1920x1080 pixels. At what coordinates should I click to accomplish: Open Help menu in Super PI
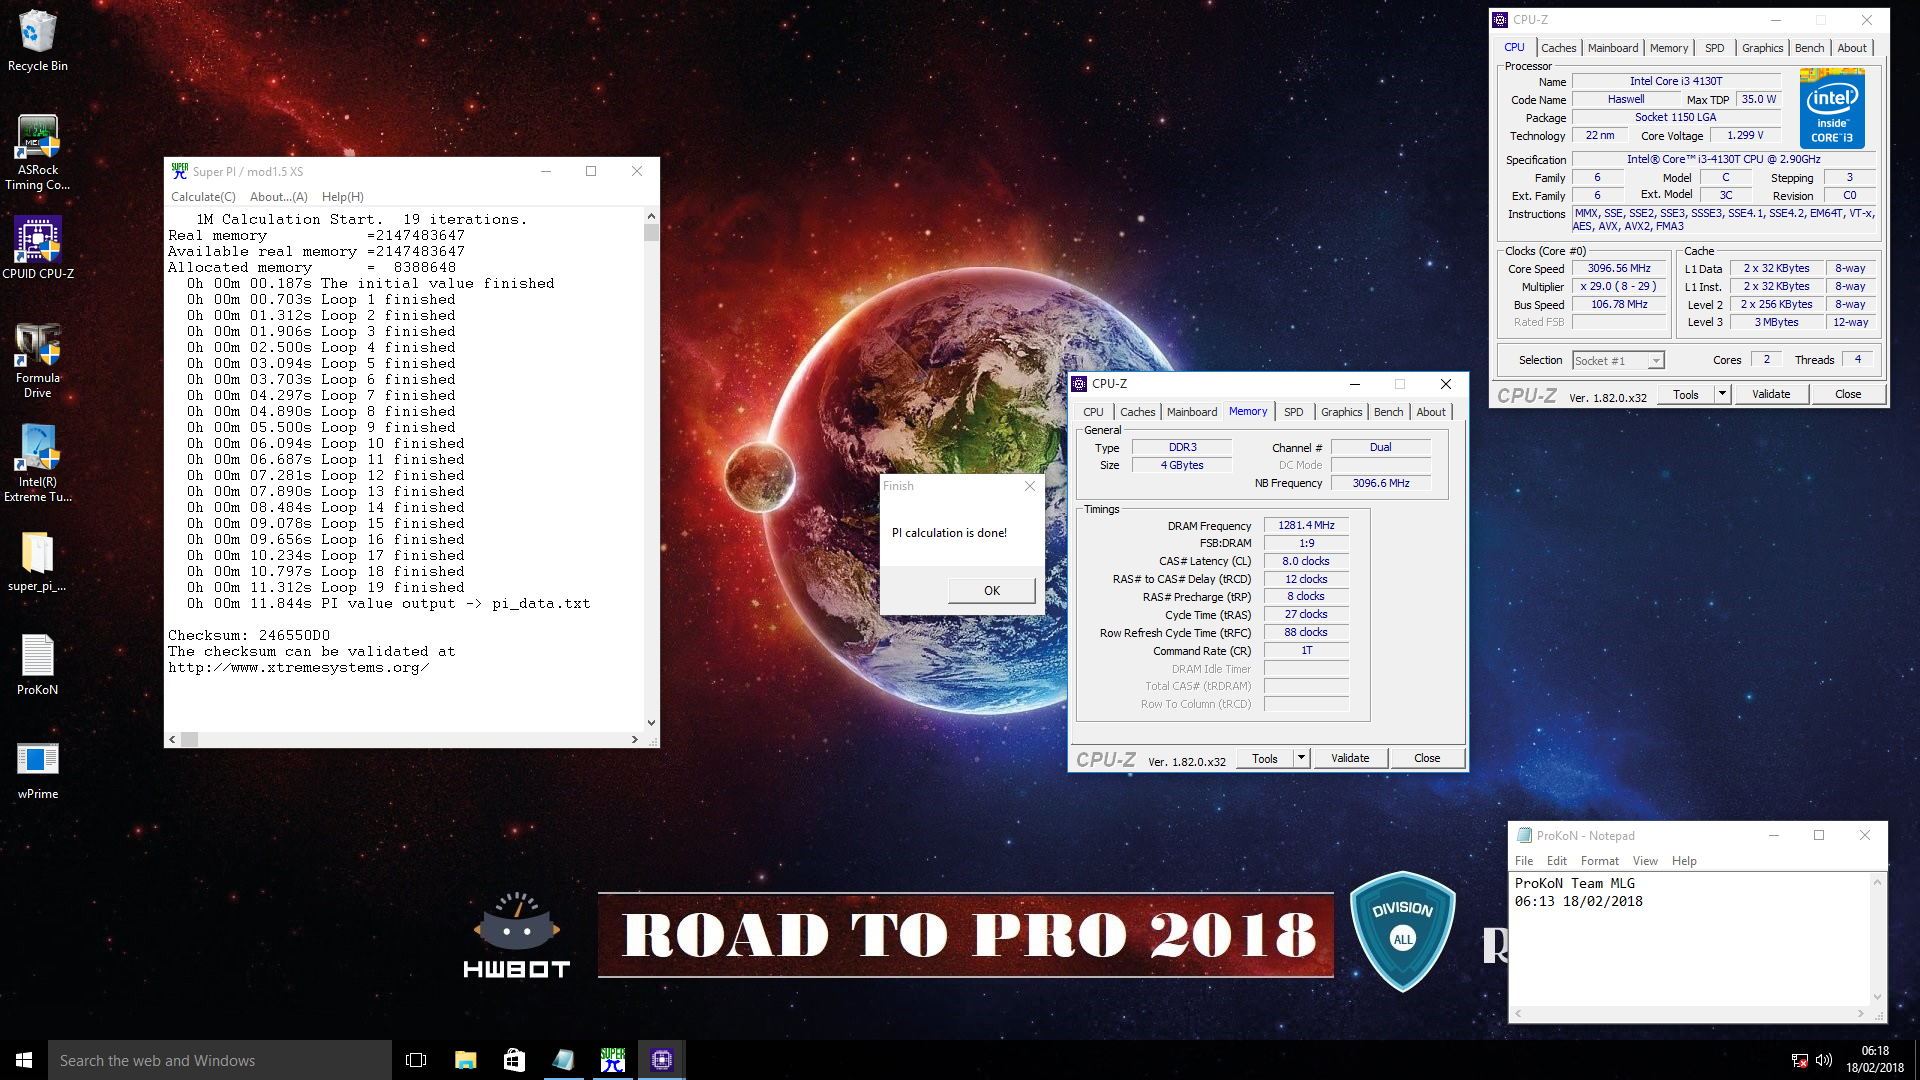tap(343, 197)
